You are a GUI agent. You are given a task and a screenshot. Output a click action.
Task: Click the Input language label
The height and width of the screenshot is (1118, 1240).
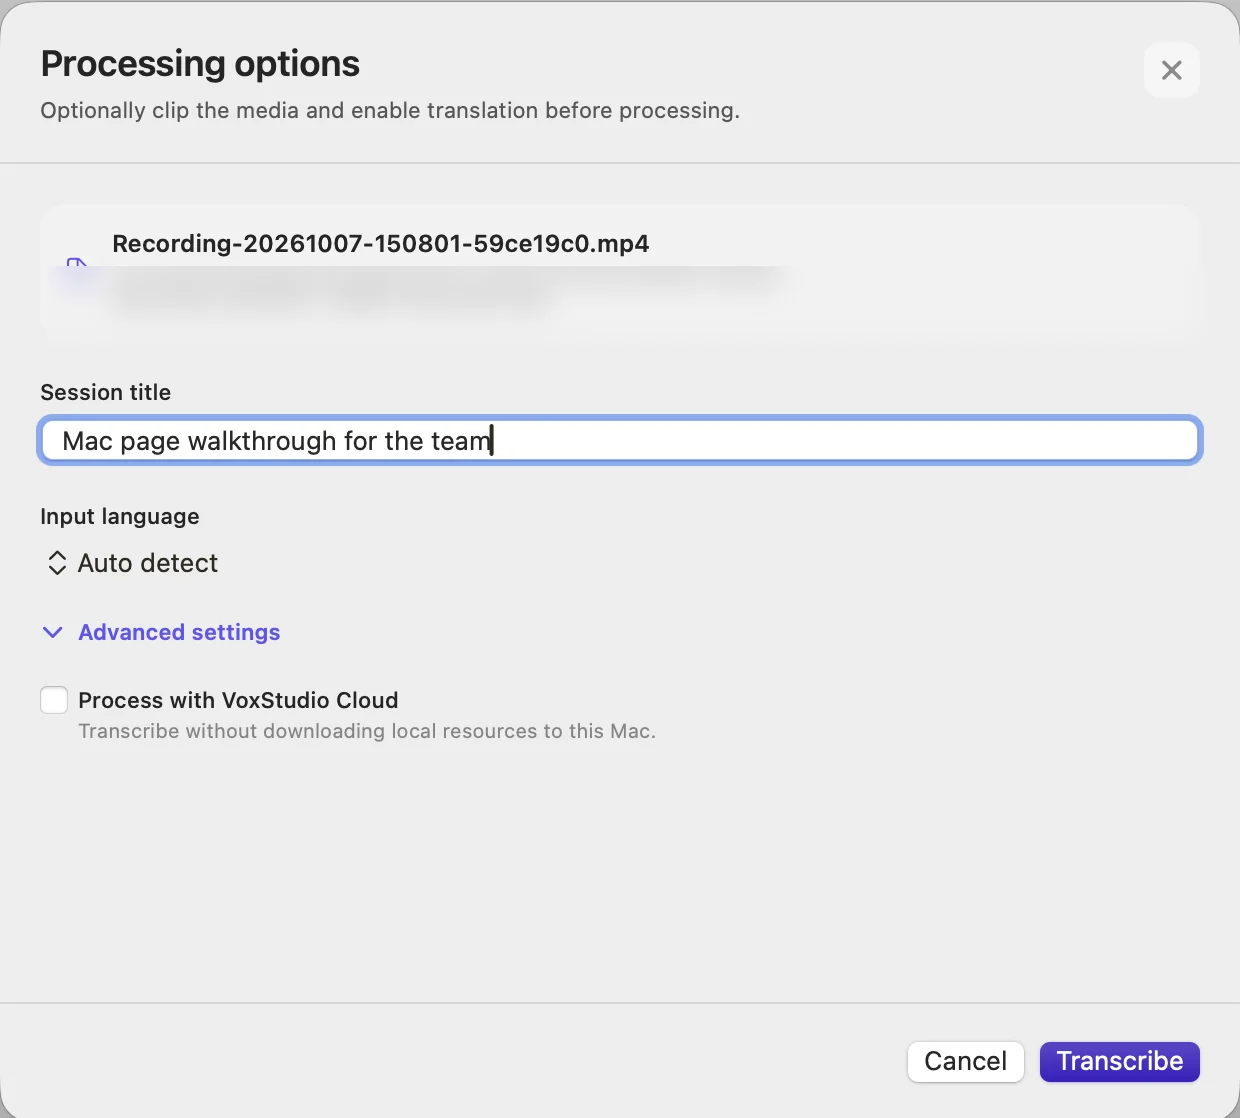(x=120, y=517)
